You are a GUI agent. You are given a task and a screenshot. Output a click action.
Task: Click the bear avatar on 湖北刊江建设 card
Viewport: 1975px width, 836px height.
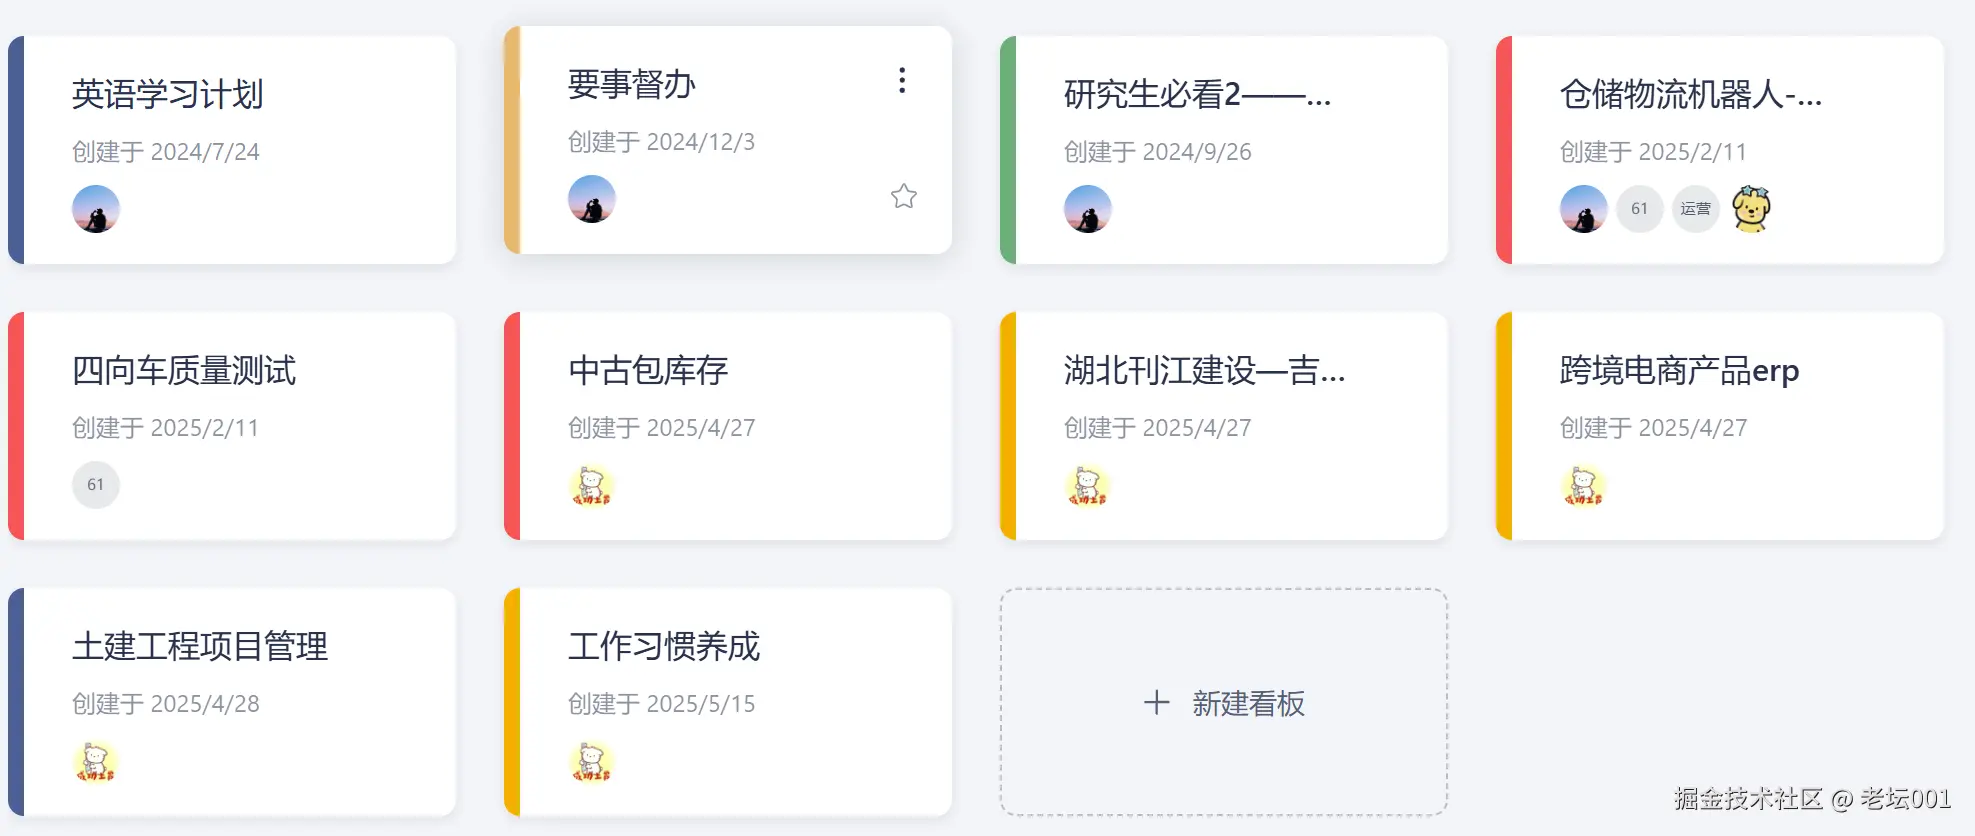(1088, 486)
